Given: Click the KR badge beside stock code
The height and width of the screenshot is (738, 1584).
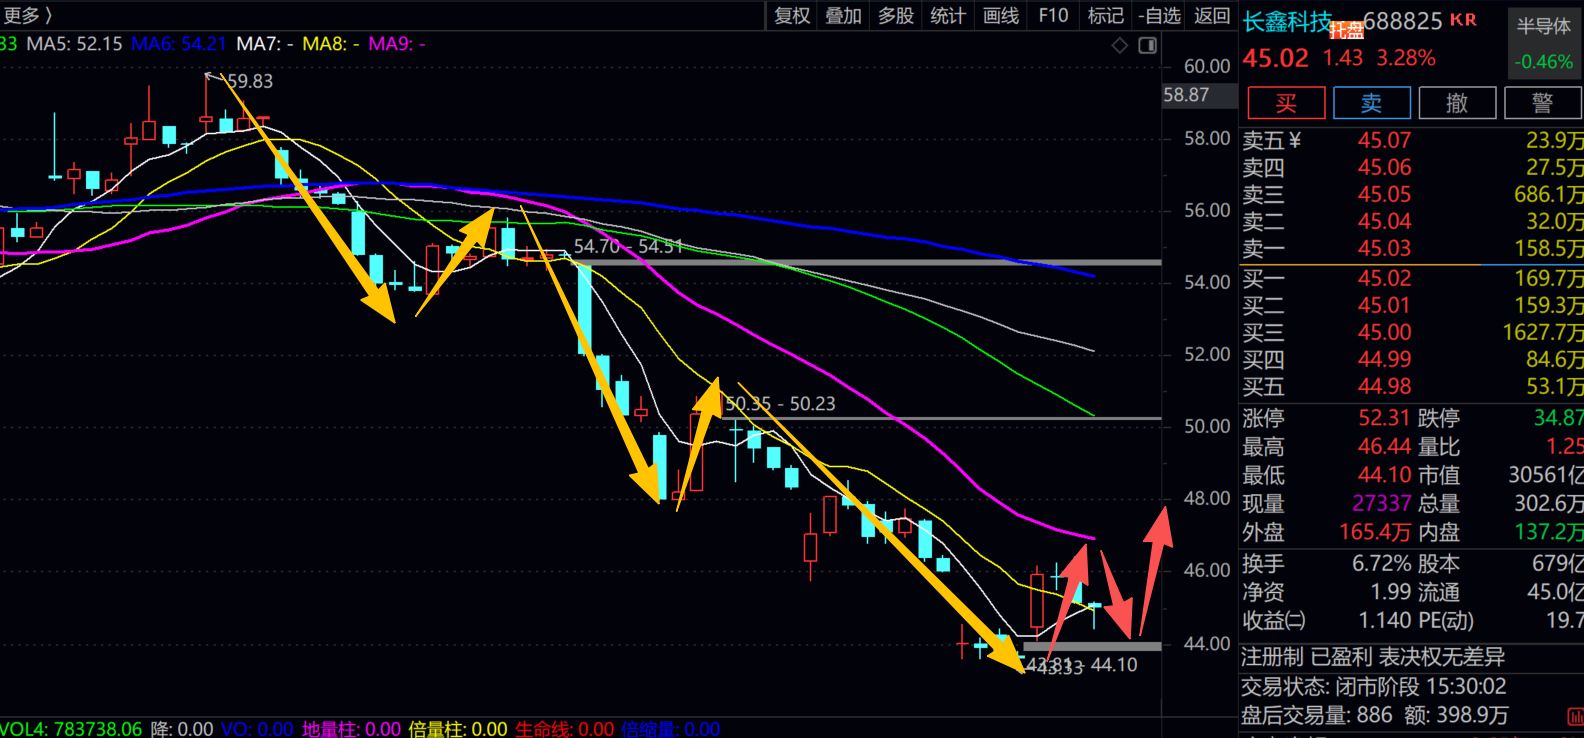Looking at the screenshot, I should coord(1463,20).
